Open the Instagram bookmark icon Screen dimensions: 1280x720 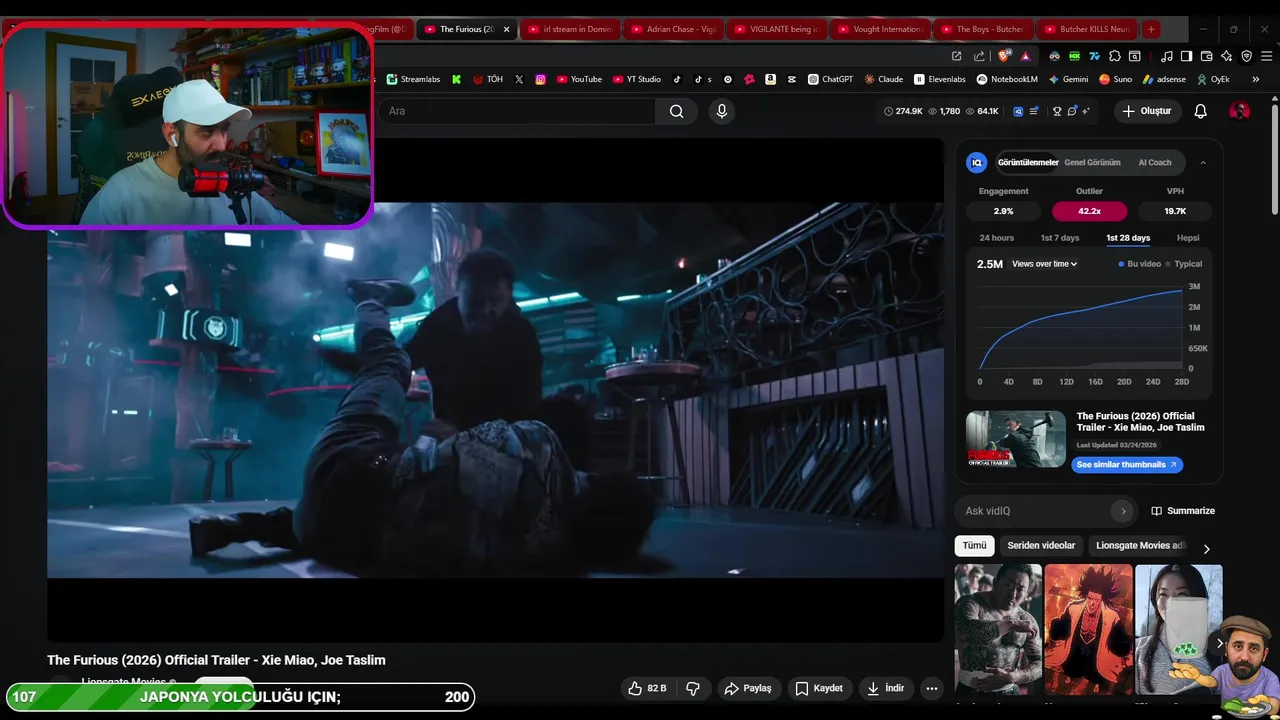[x=540, y=79]
